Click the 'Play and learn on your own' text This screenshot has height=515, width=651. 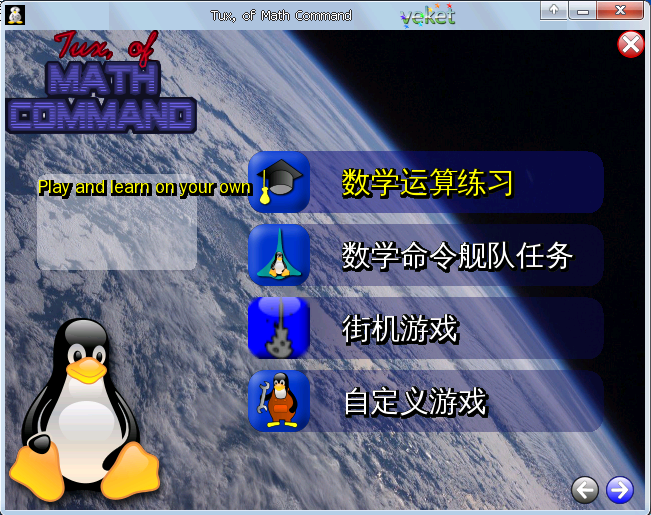[x=145, y=187]
